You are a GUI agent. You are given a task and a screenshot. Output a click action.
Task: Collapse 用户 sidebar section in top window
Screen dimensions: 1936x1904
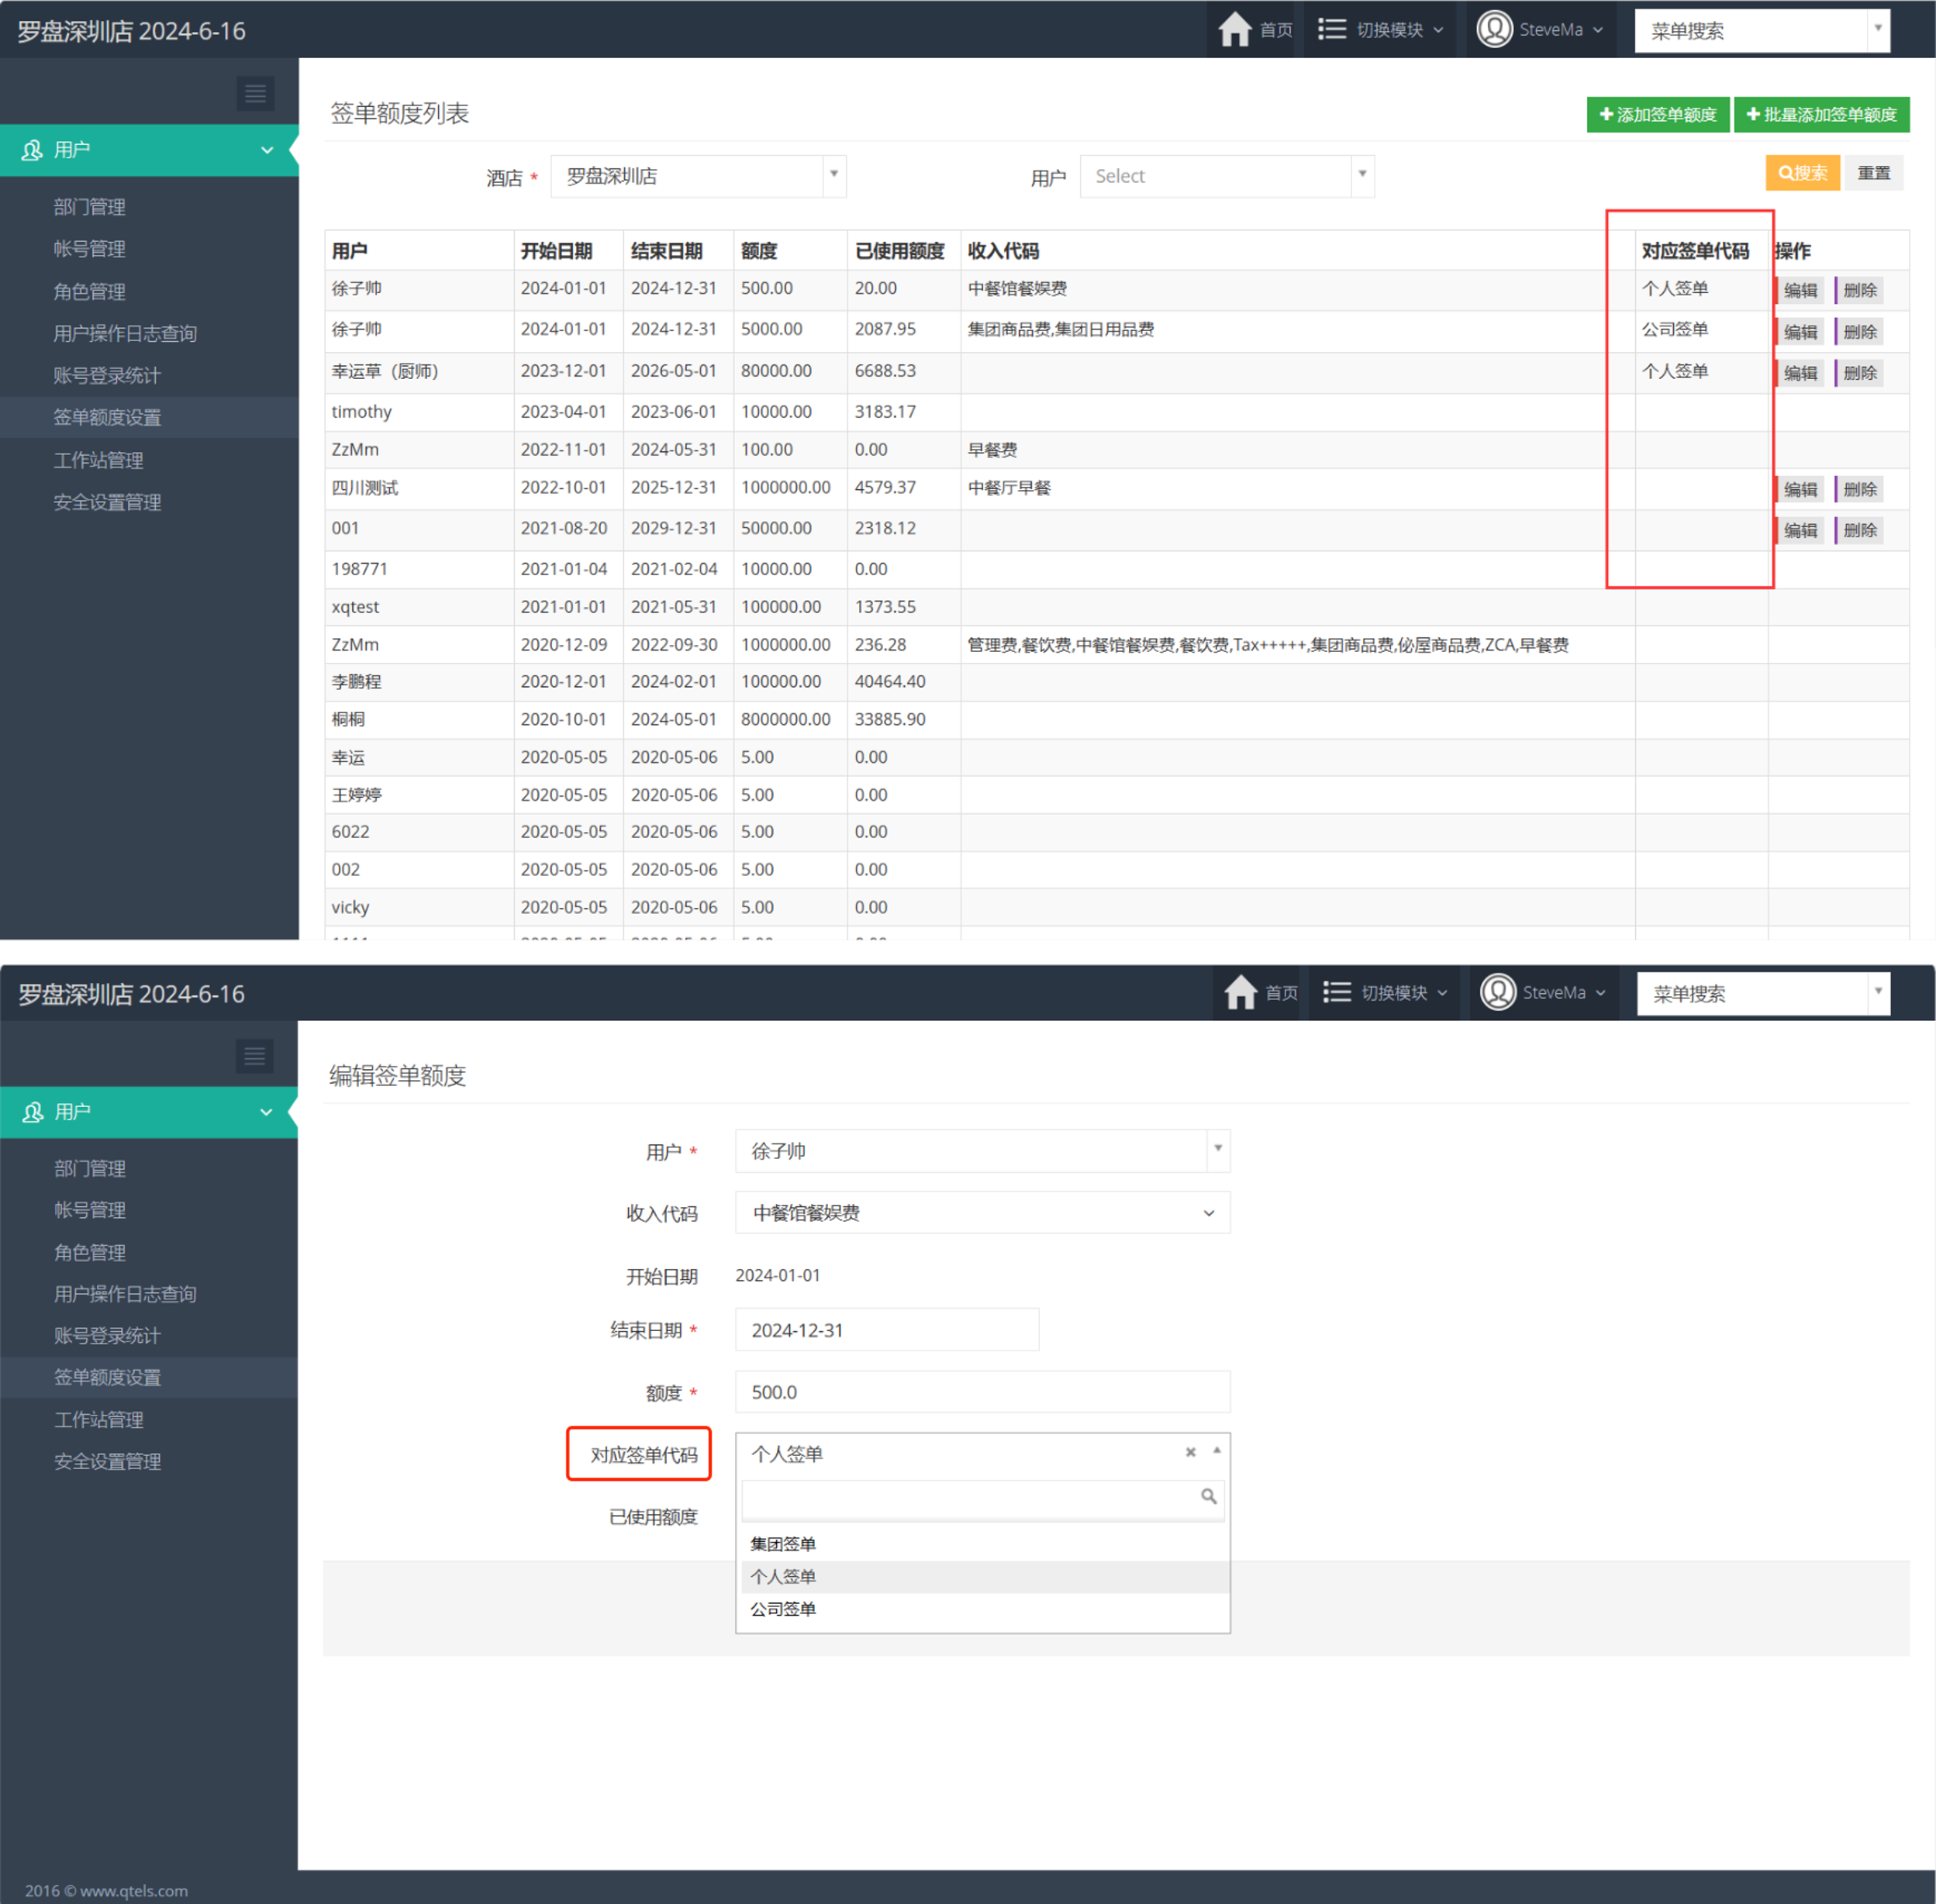149,150
